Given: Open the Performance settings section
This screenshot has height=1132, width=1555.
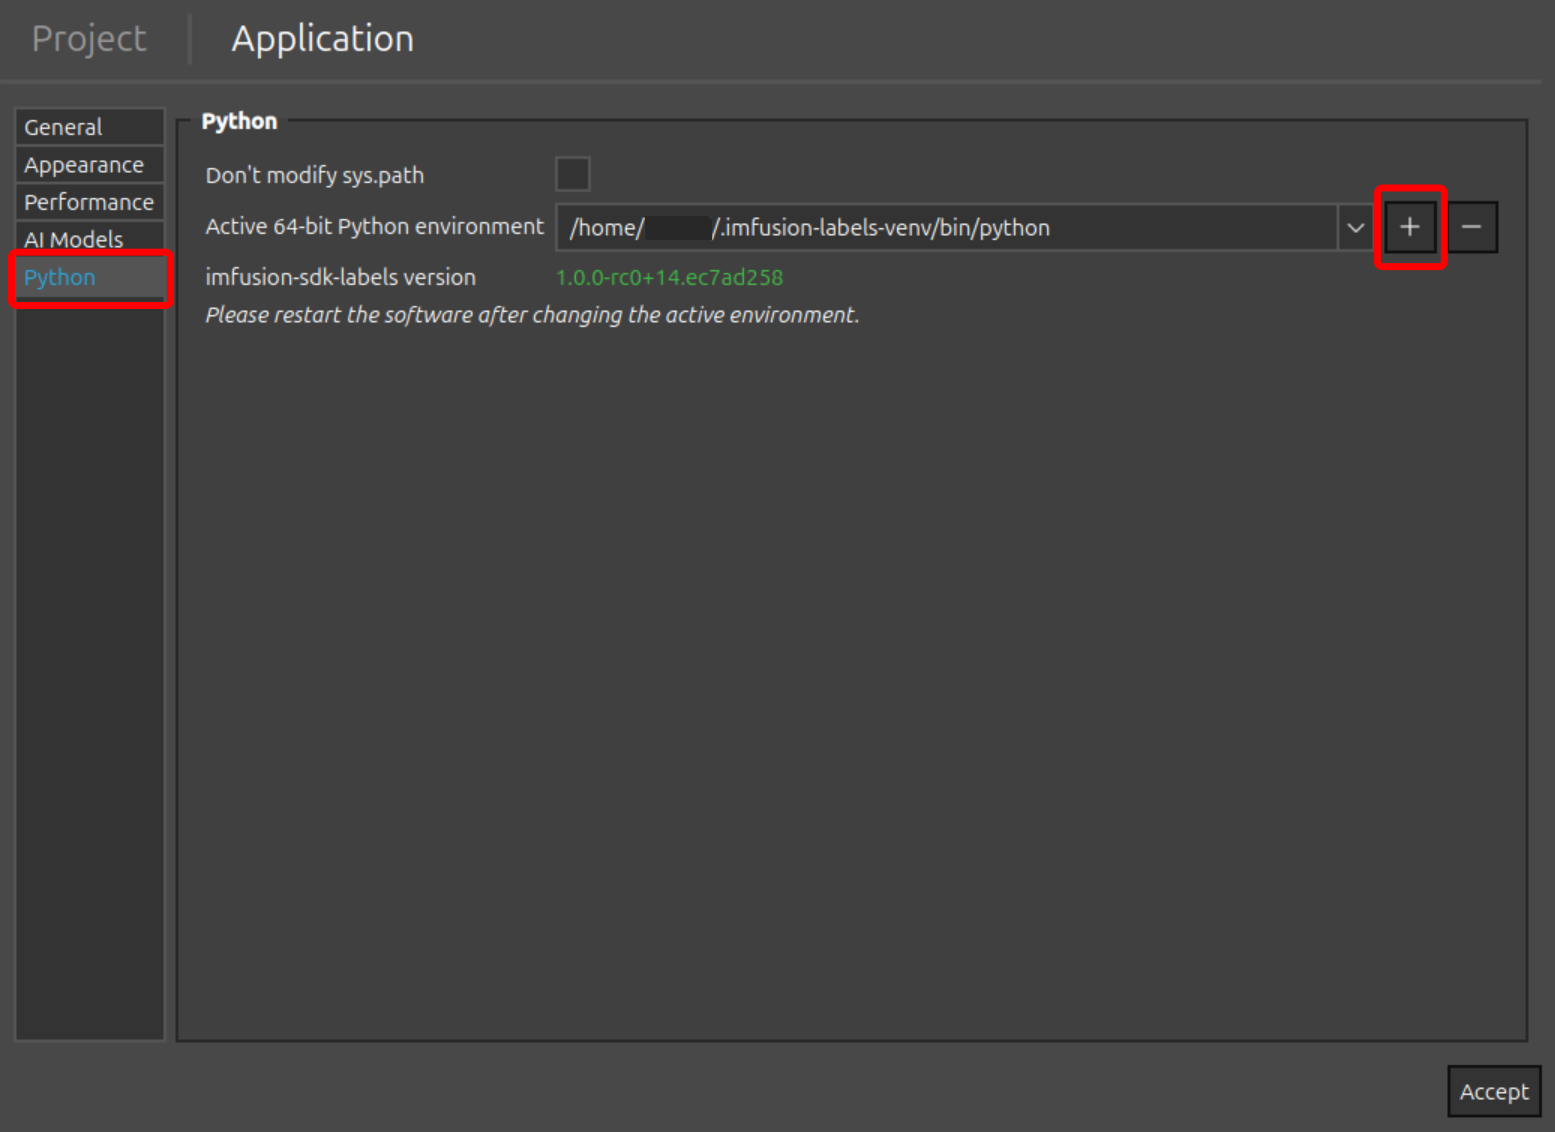Looking at the screenshot, I should click(x=90, y=202).
